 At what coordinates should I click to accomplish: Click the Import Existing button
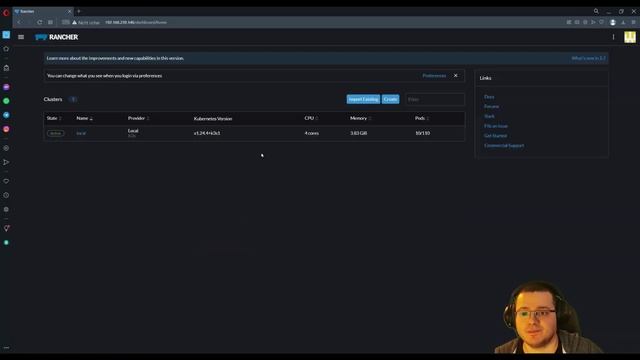(x=363, y=99)
